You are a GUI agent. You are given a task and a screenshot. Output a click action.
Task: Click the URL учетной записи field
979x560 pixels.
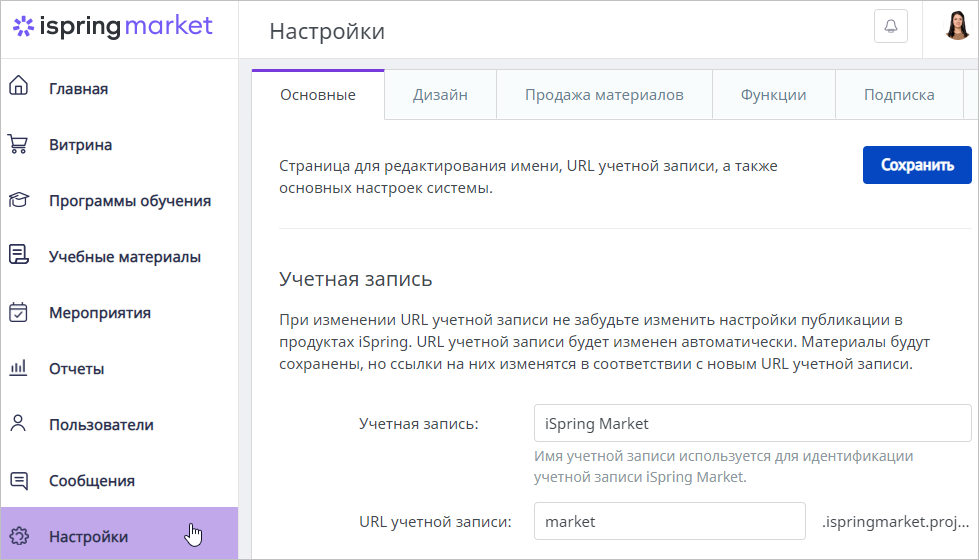669,521
